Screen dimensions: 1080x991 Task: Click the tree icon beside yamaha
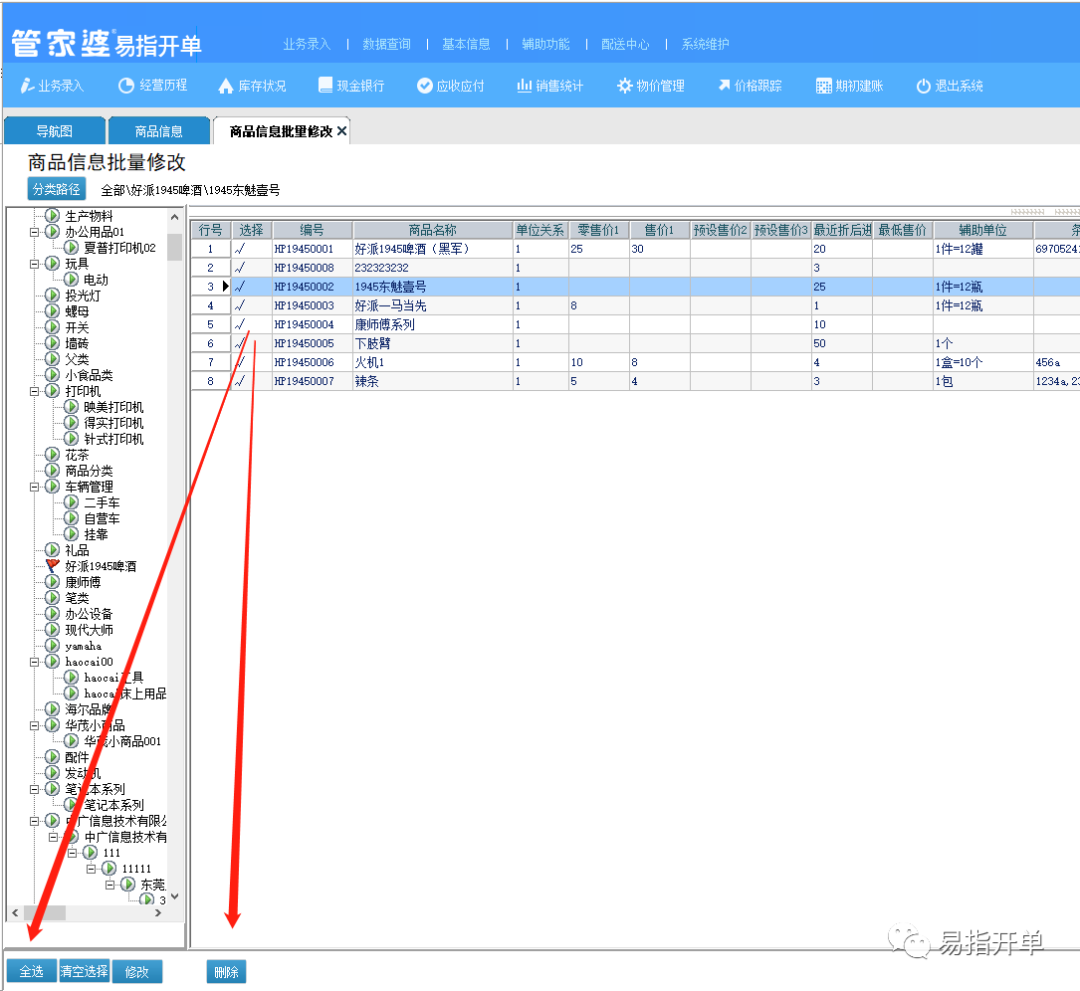(52, 645)
